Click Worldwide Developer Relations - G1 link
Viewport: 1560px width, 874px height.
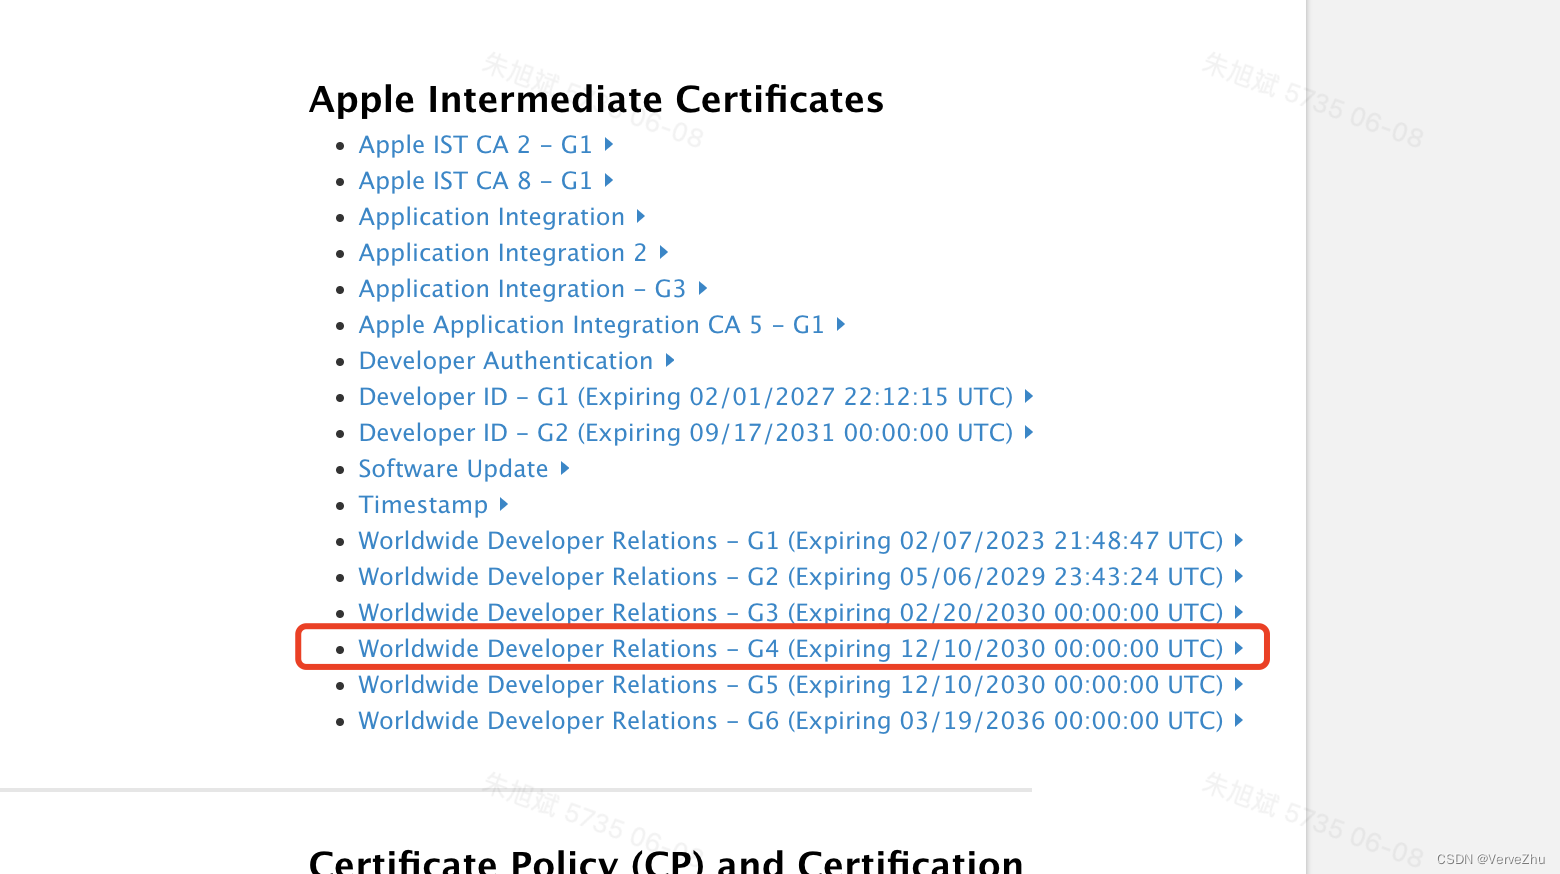[x=790, y=540]
